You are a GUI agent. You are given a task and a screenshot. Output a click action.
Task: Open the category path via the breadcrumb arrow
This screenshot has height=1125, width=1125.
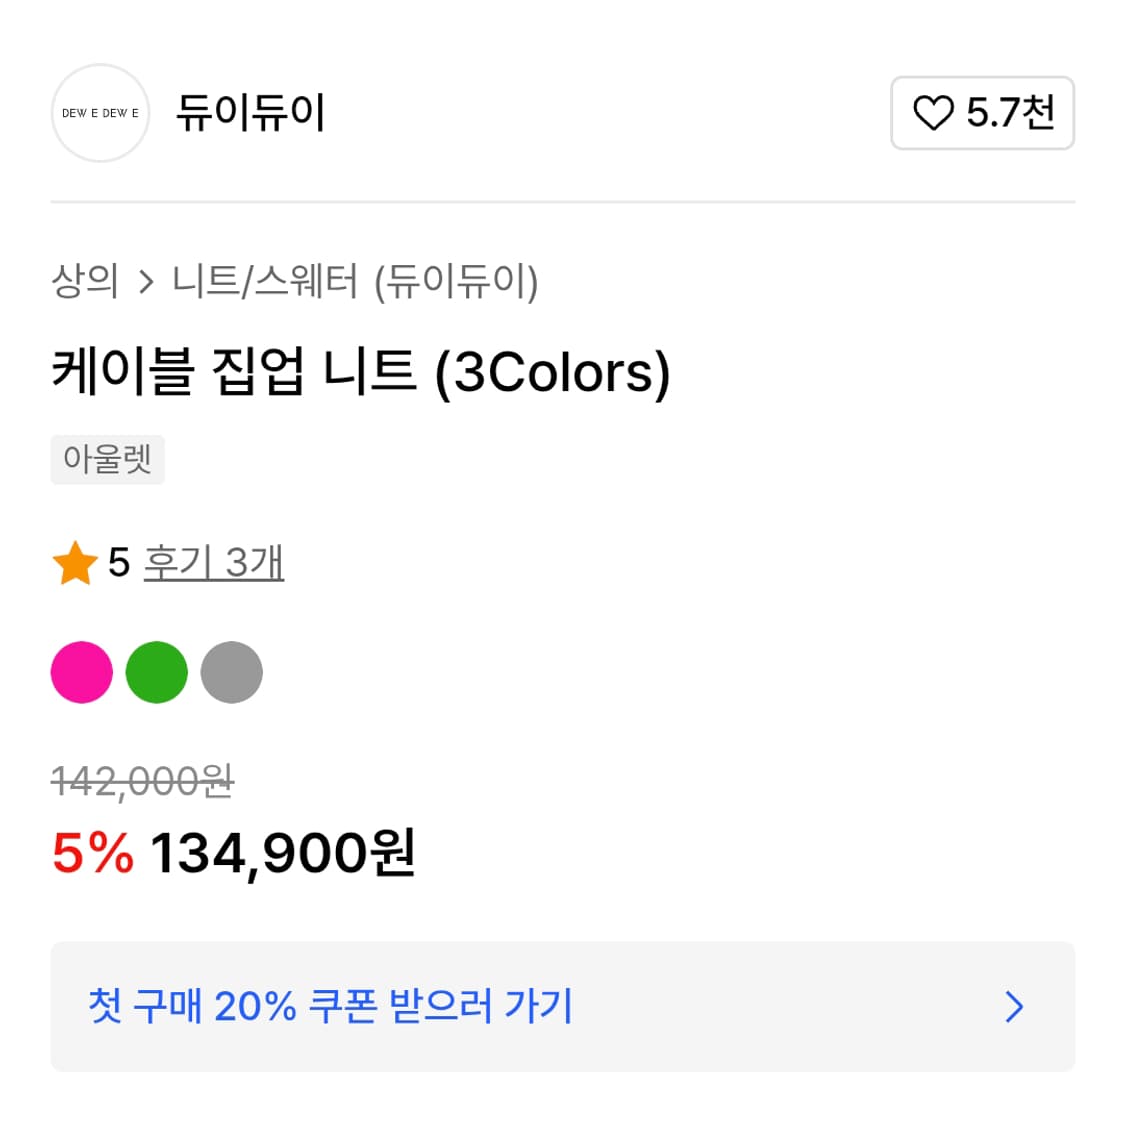pos(146,283)
